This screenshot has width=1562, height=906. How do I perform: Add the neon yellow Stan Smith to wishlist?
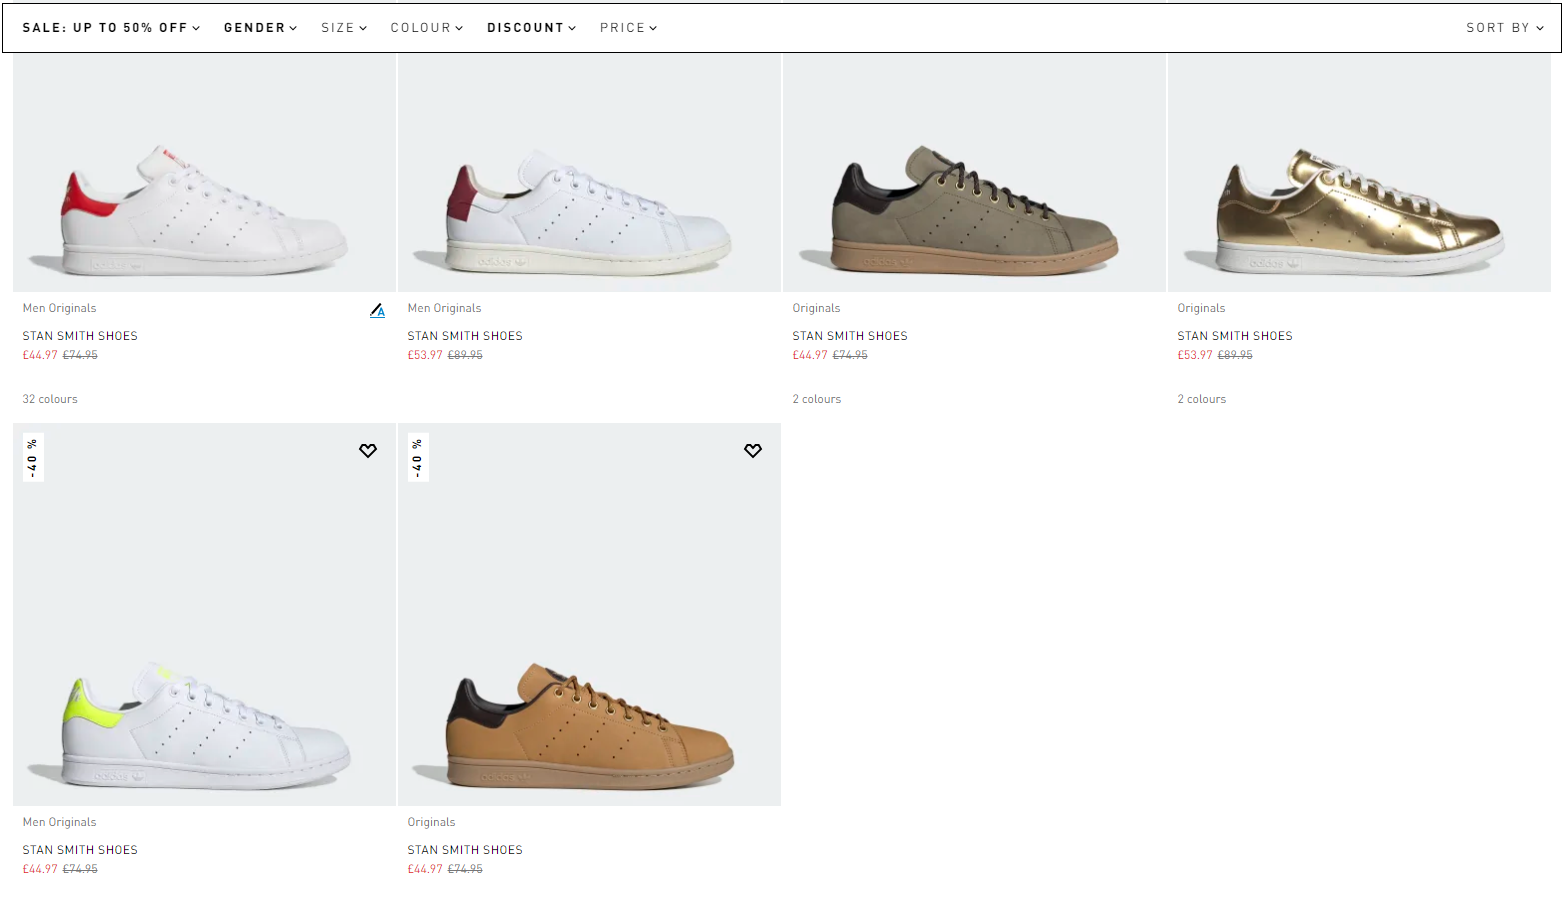pos(368,451)
